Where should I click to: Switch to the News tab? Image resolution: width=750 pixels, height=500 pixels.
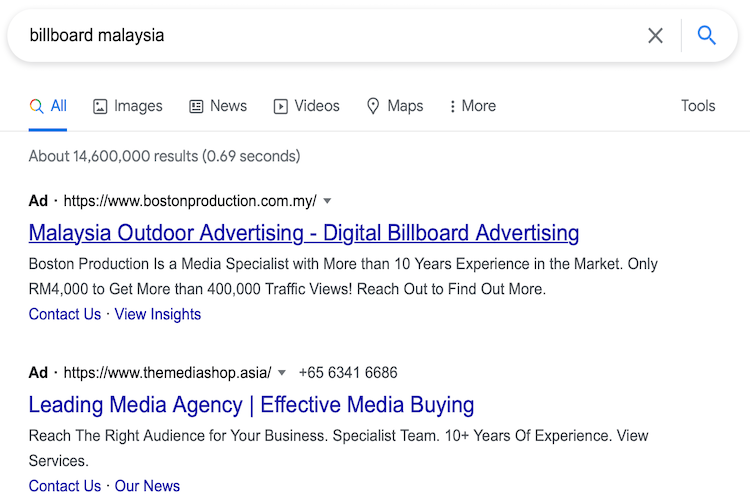tap(218, 106)
